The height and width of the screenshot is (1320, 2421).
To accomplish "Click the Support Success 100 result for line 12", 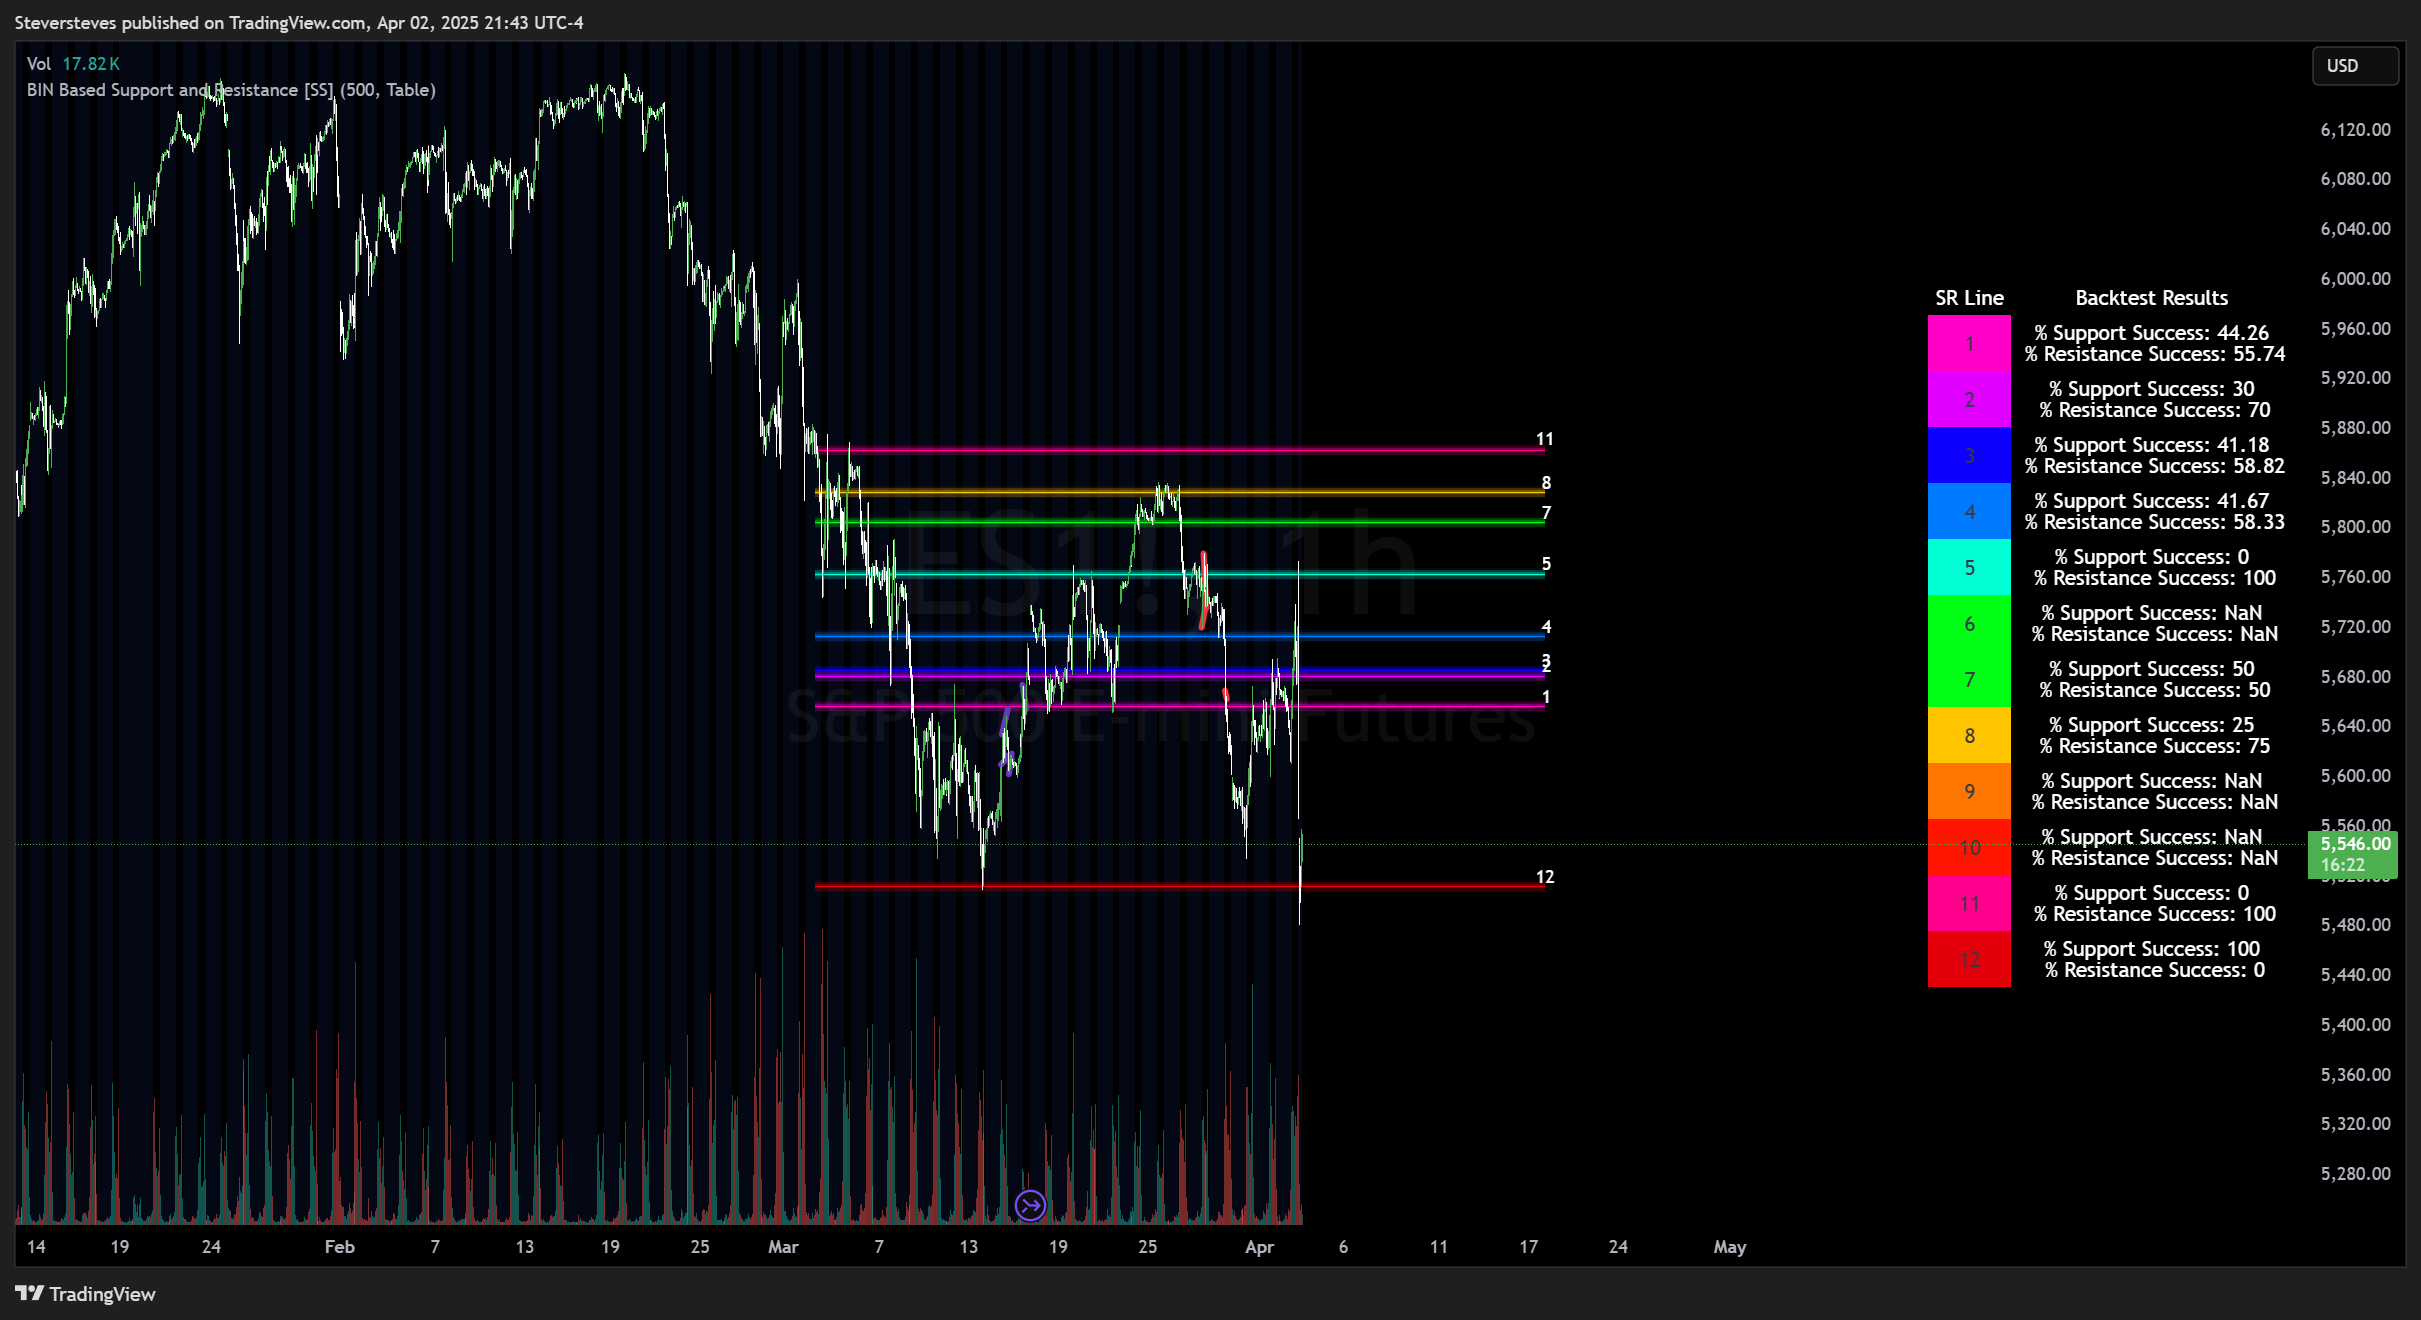I will [2151, 949].
